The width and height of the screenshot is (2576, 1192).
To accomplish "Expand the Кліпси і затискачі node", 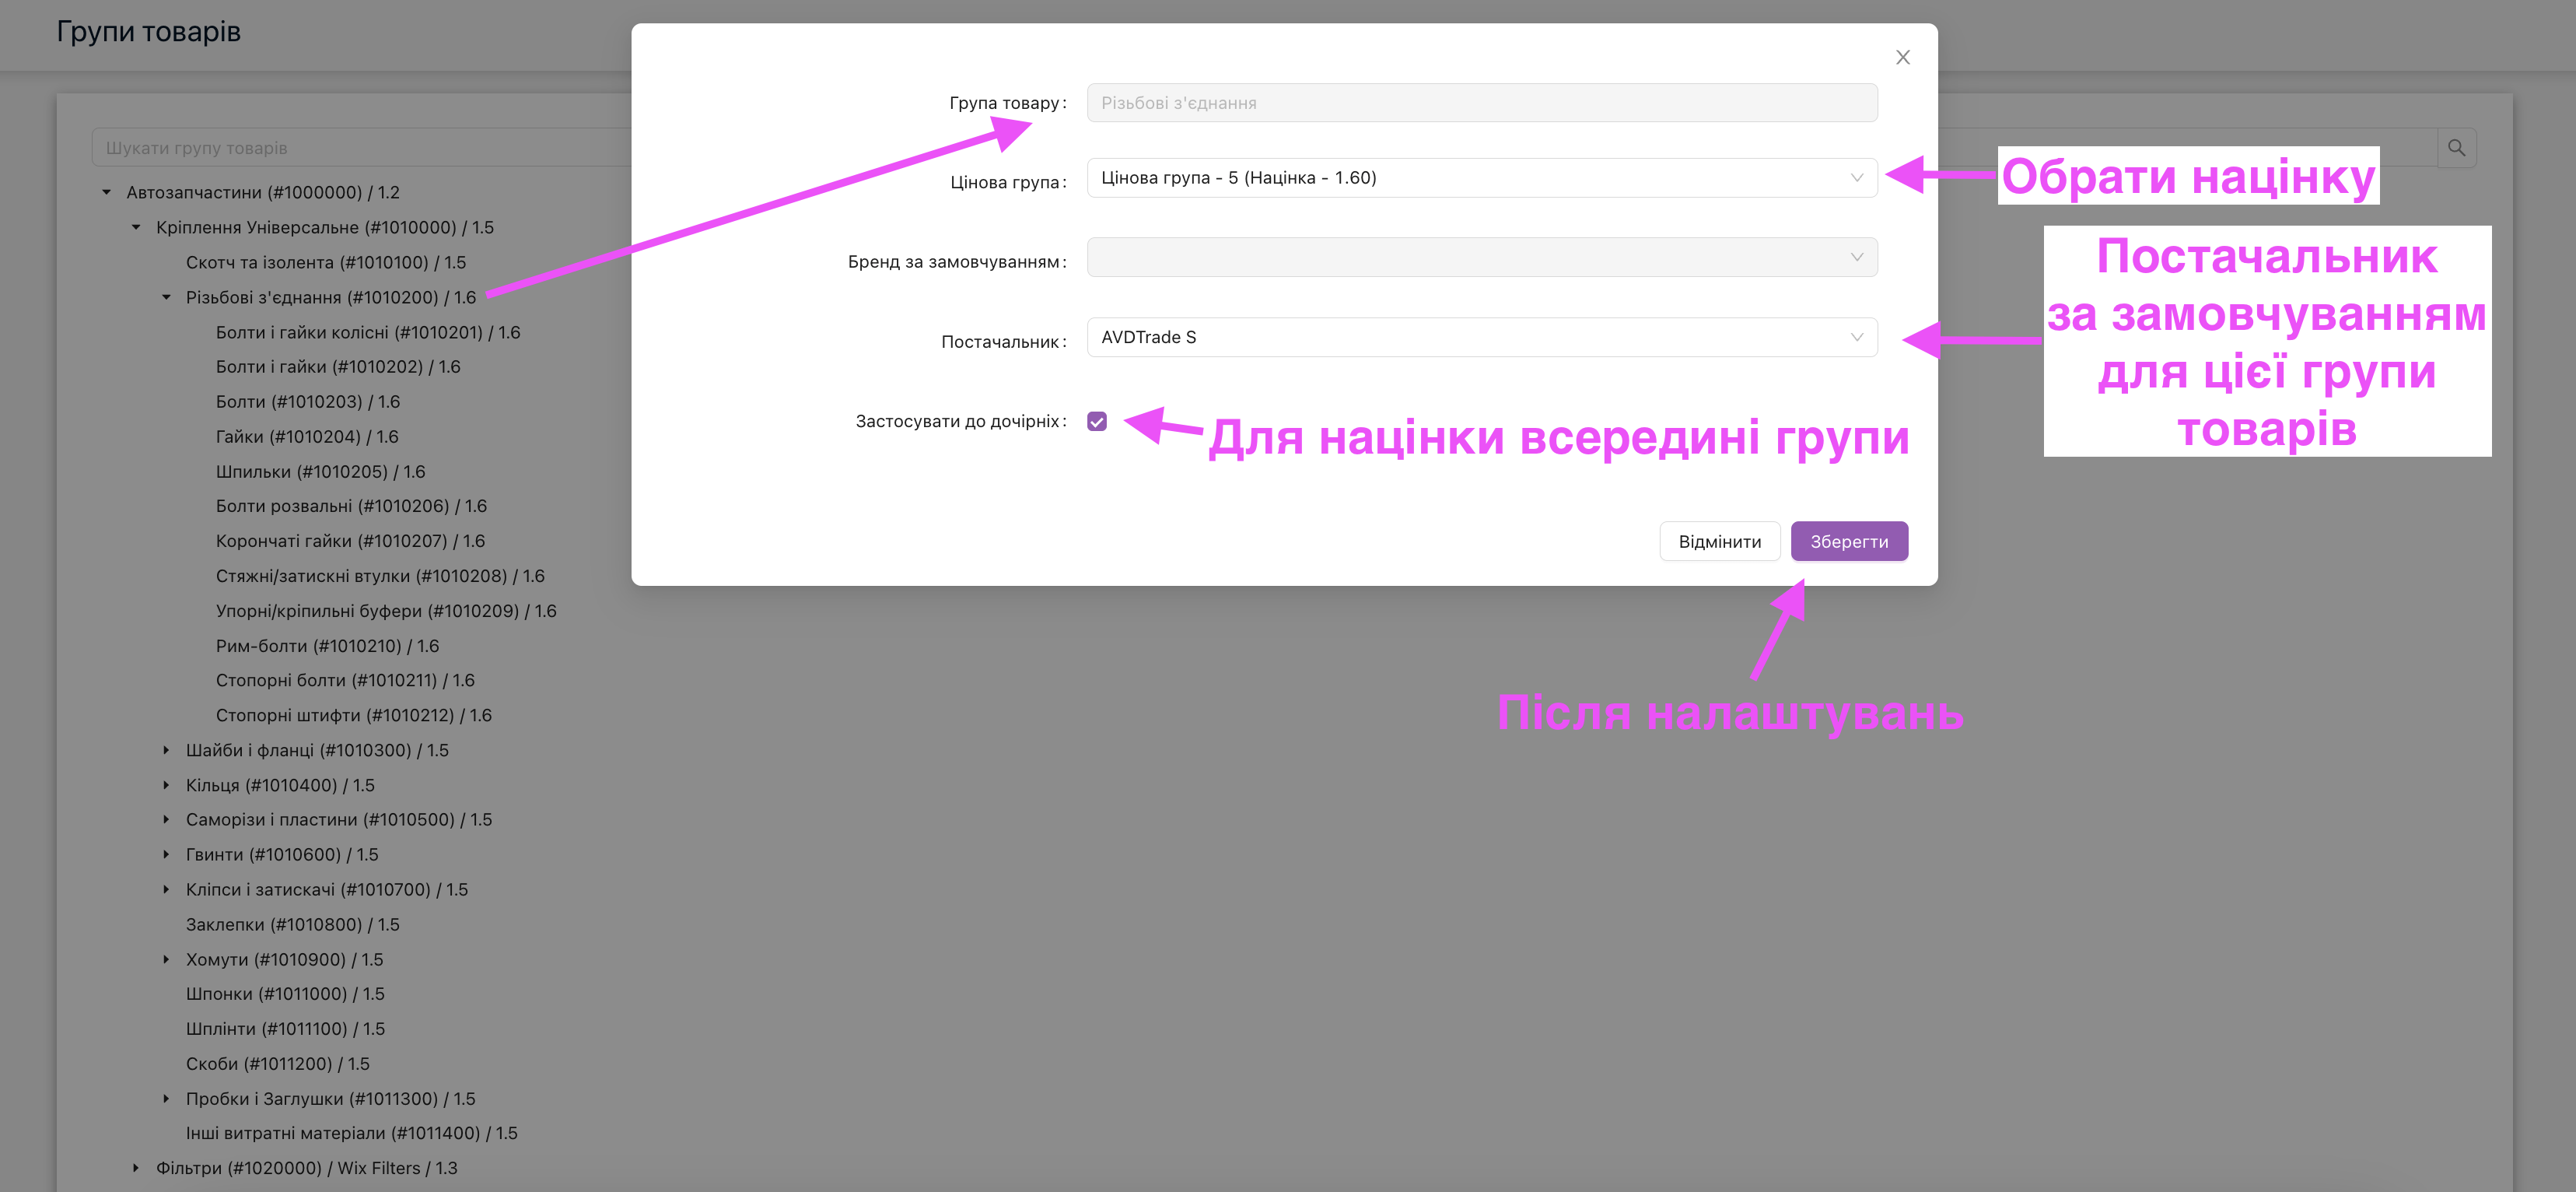I will [167, 889].
